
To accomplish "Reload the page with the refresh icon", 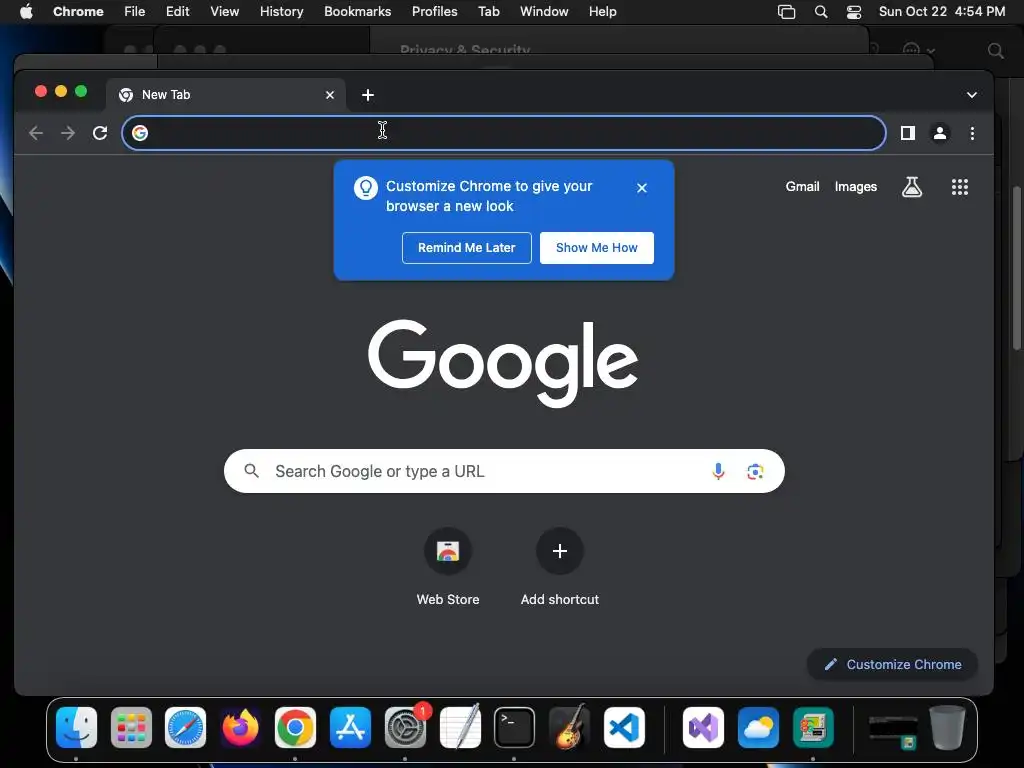I will tap(100, 133).
